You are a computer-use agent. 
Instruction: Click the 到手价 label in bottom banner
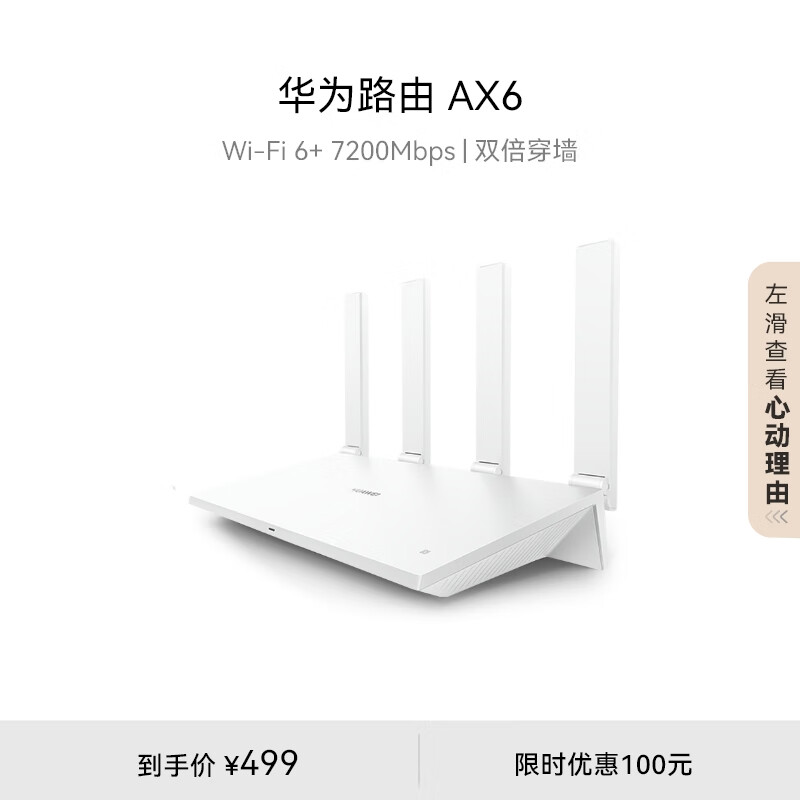pos(176,765)
